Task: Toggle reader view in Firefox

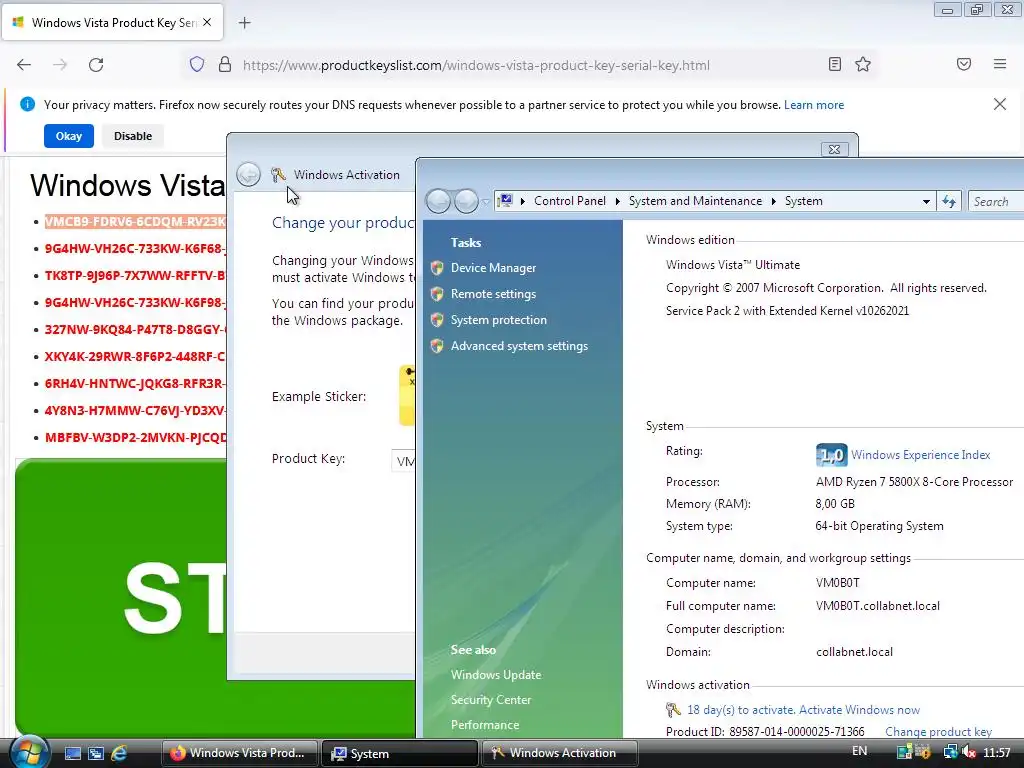Action: (x=834, y=64)
